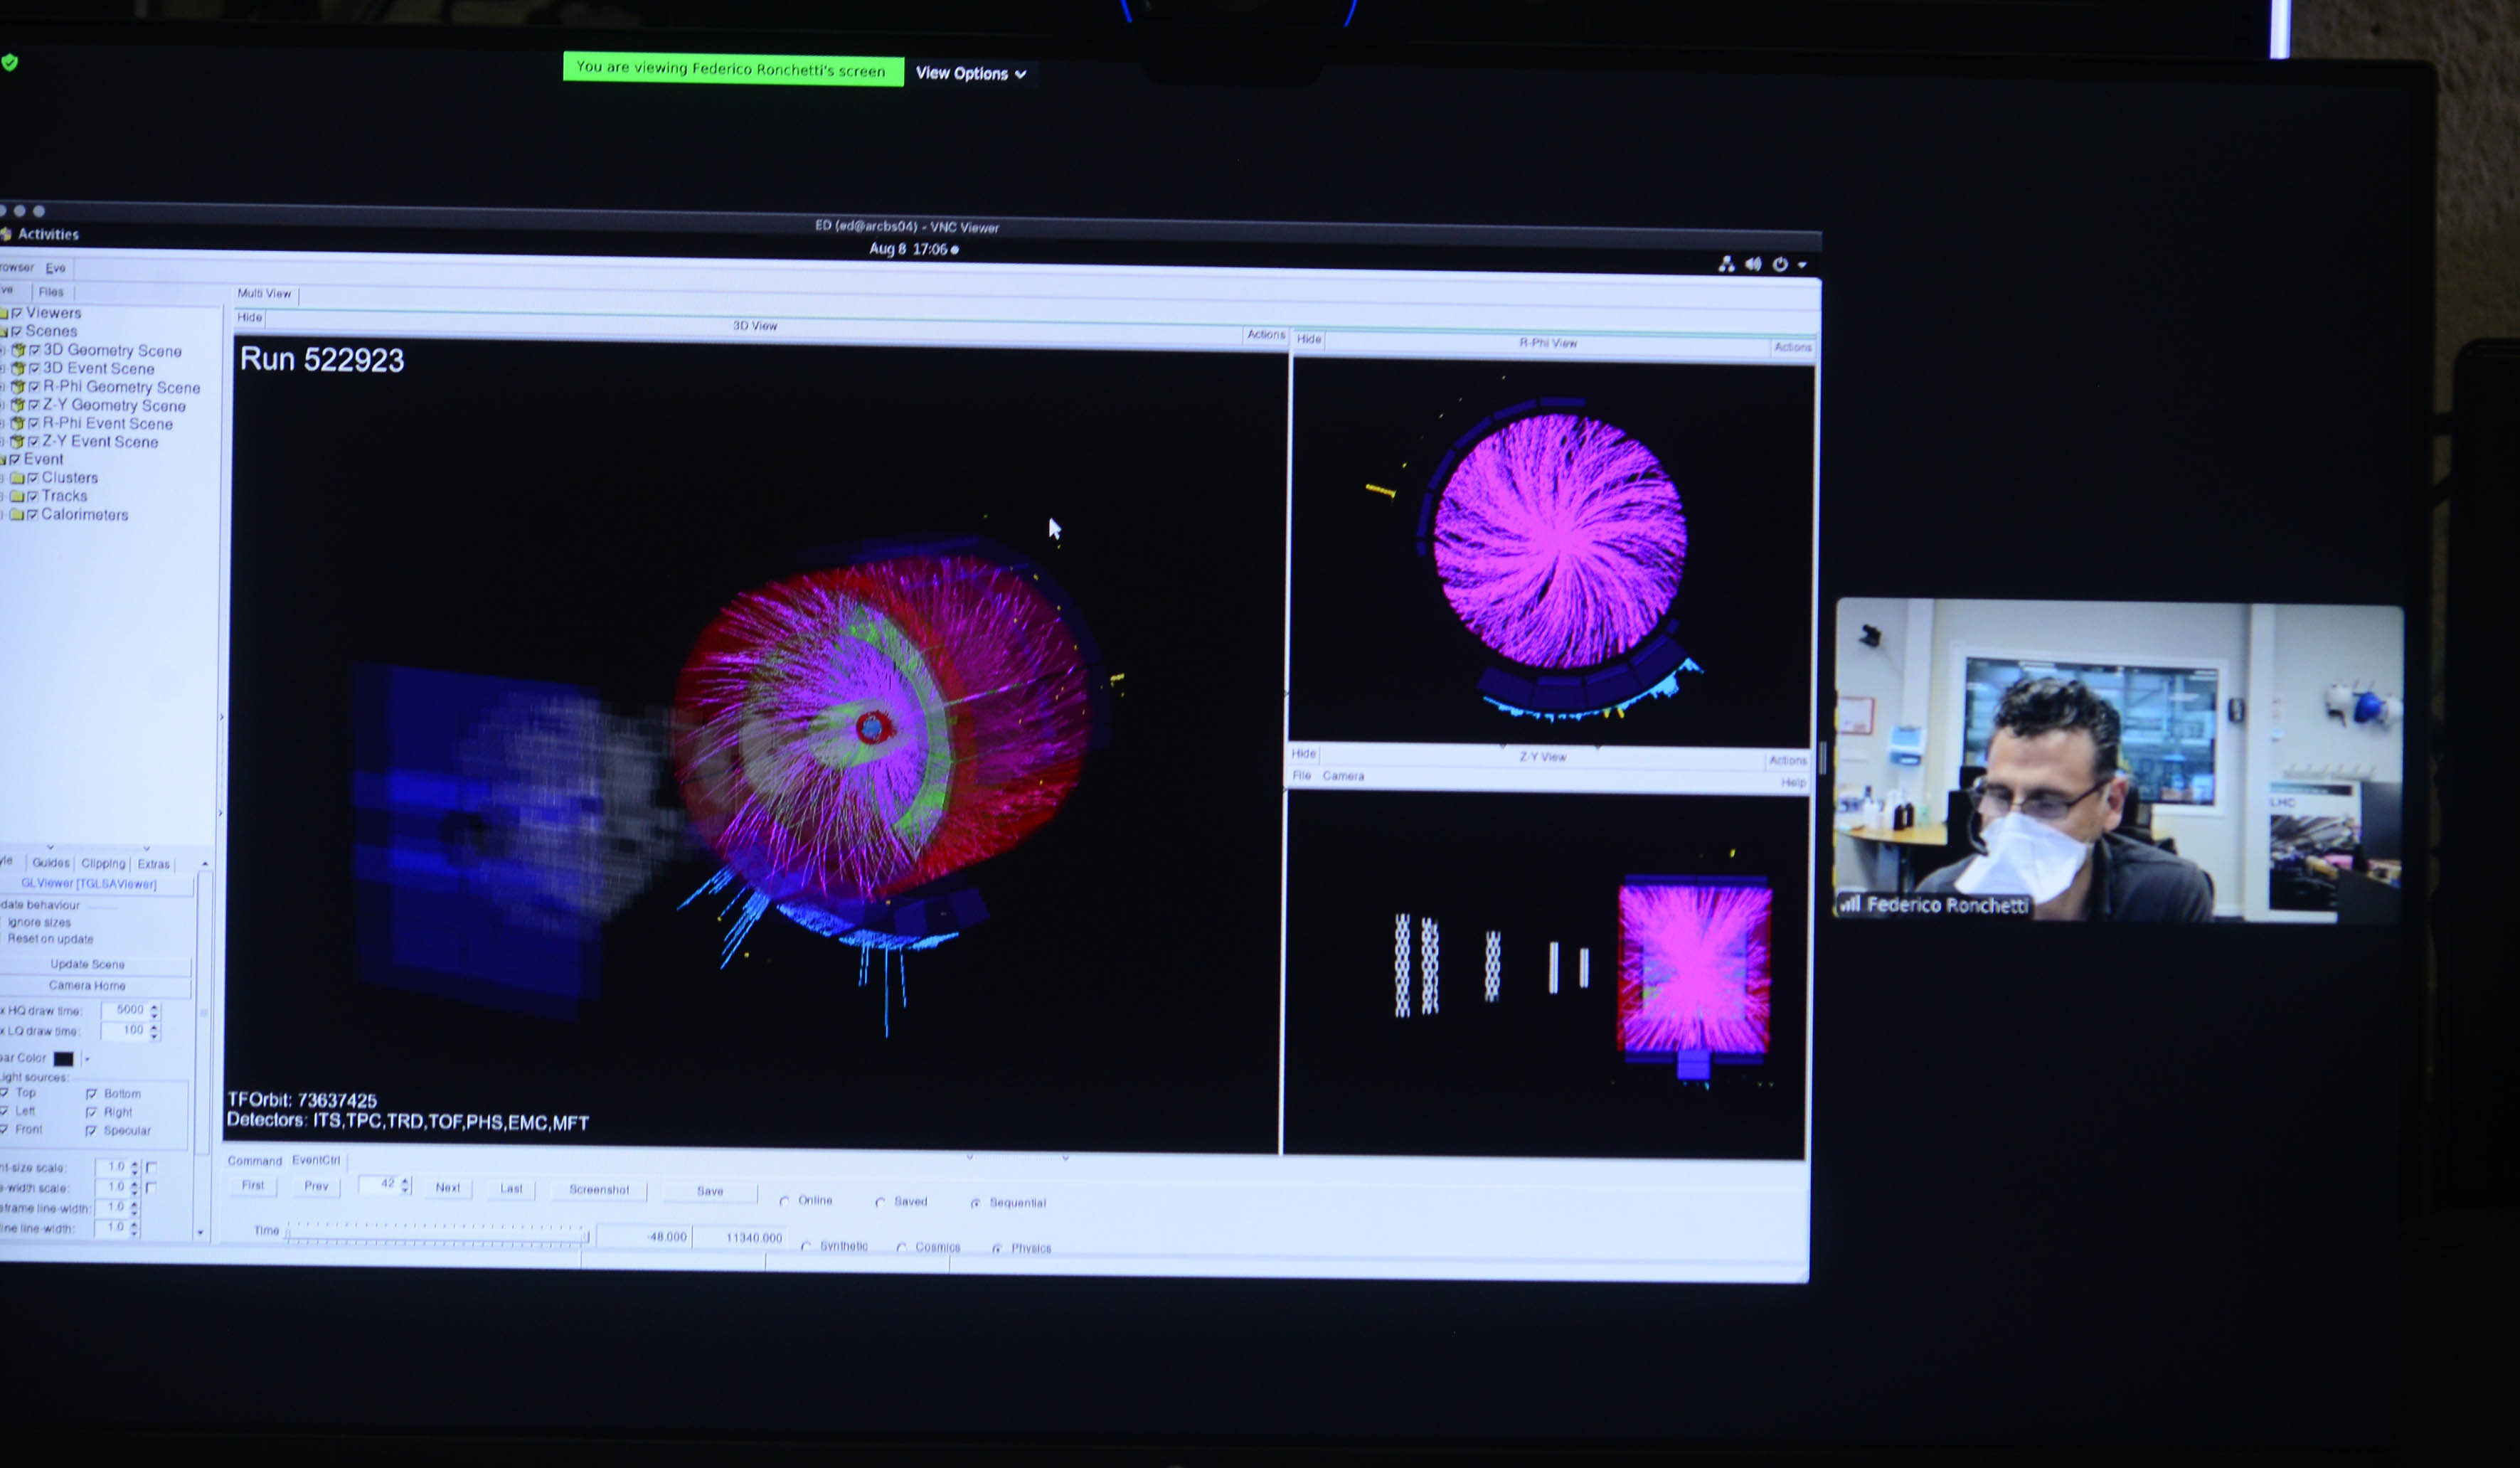The image size is (2520, 1468).
Task: Click the Clusters folder icon
Action: (x=17, y=478)
